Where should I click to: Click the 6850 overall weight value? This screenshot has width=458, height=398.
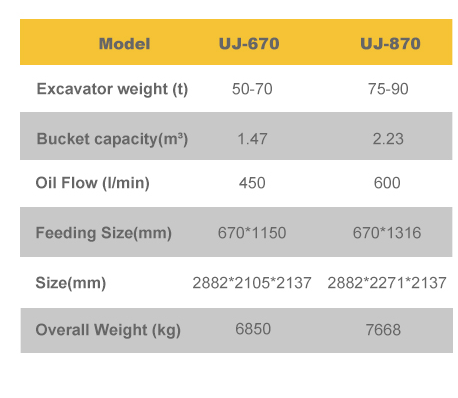click(x=253, y=329)
